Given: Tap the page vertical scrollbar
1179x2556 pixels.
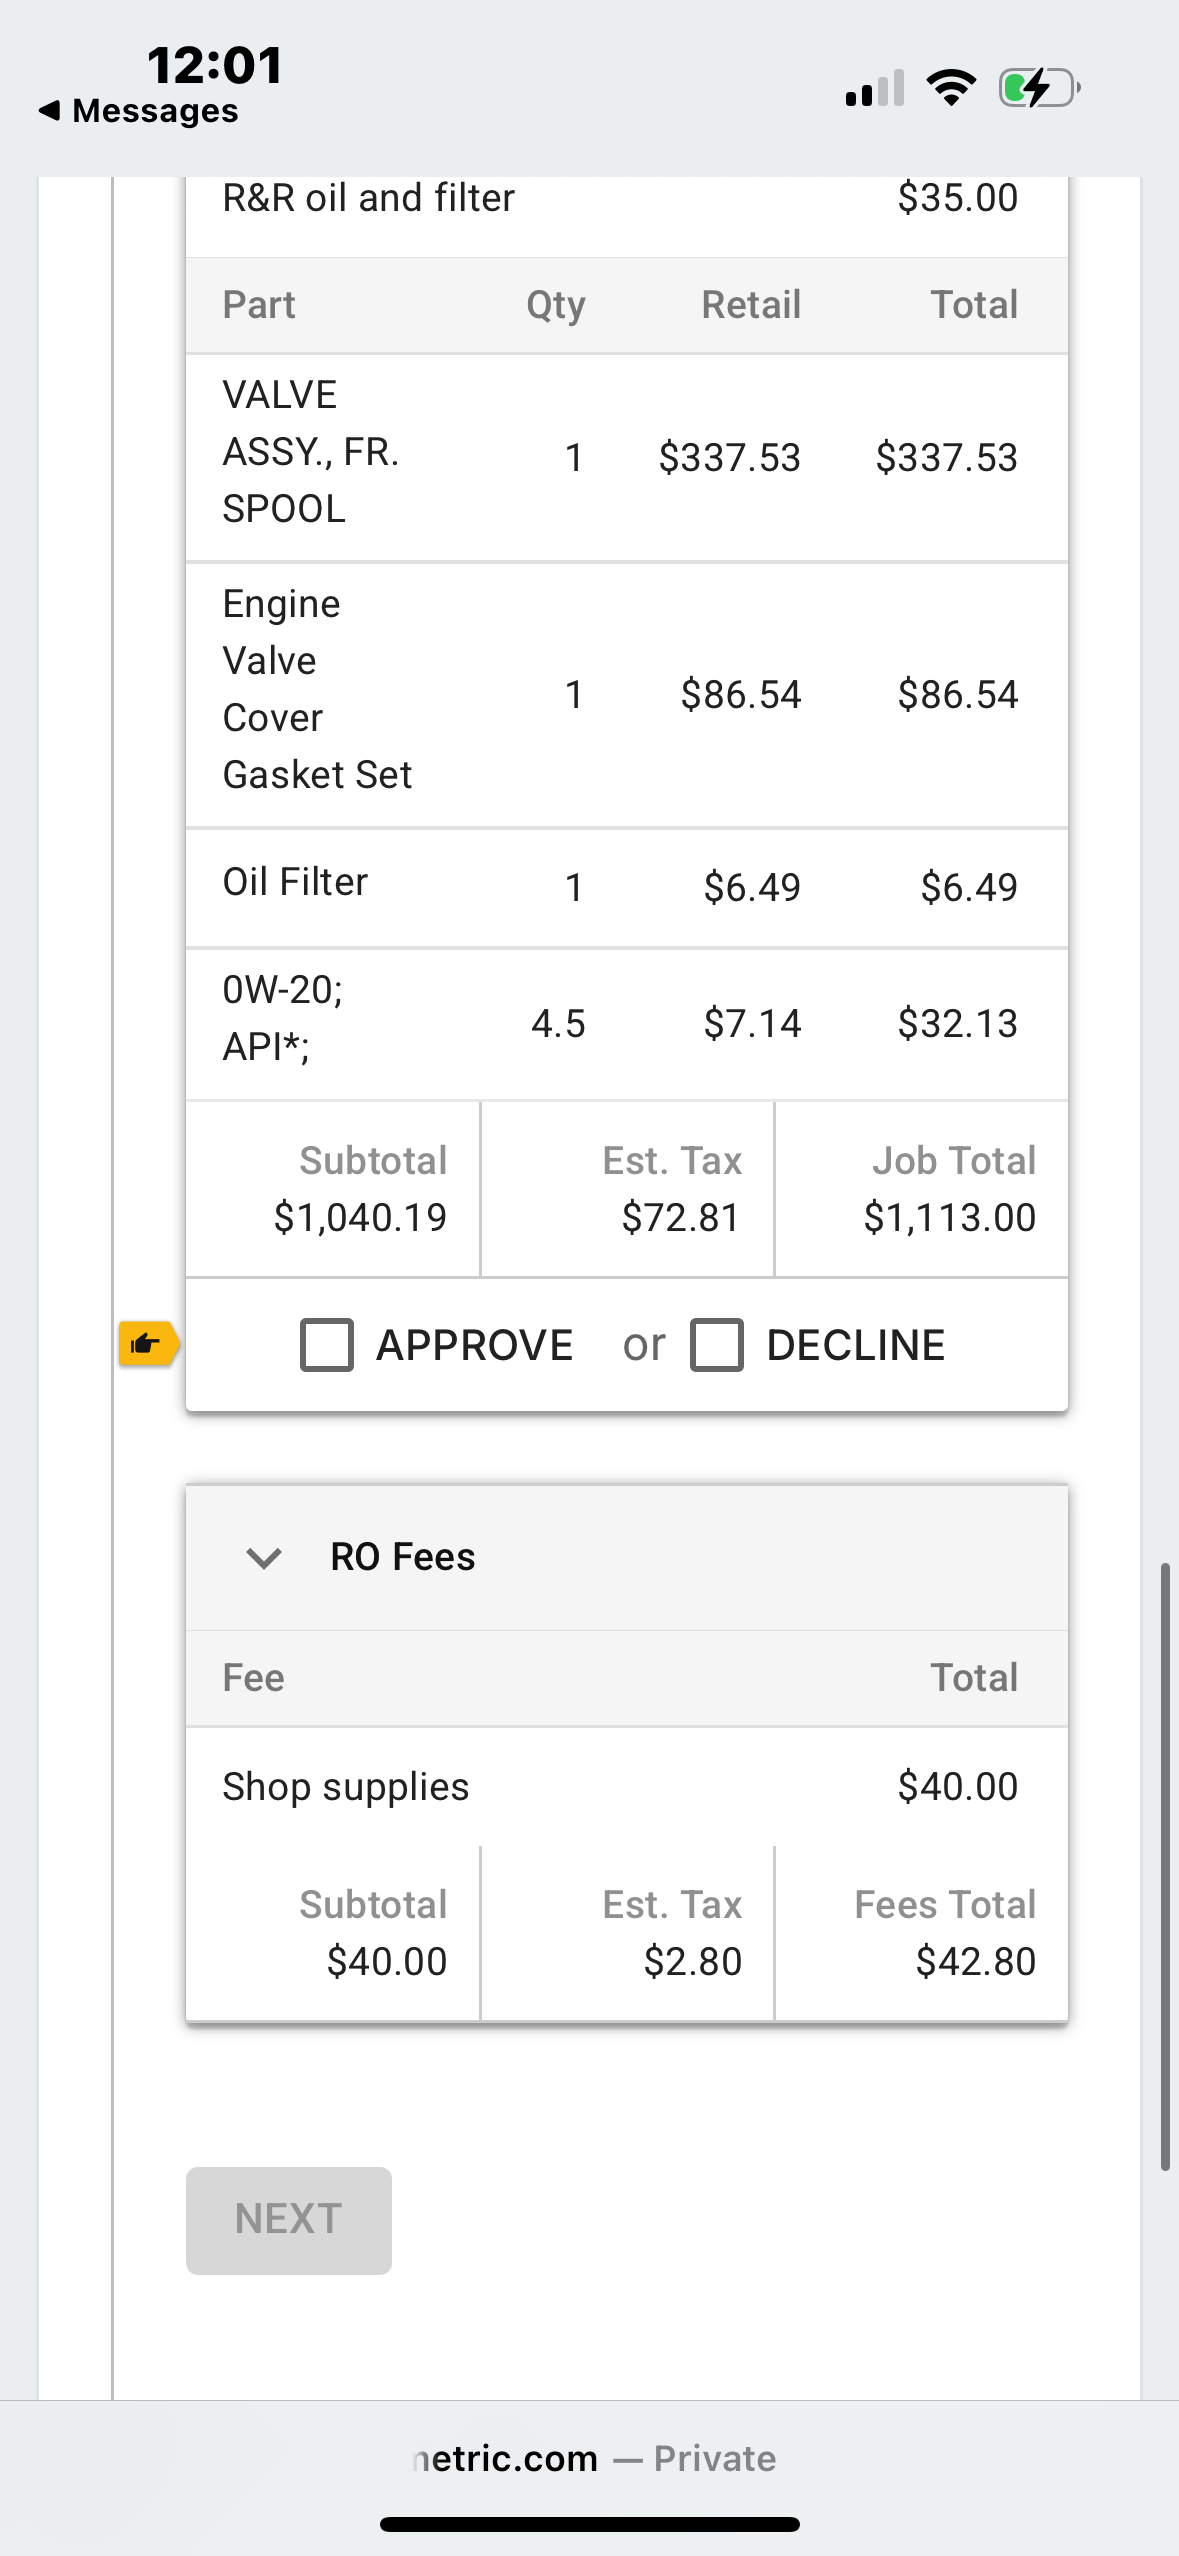Looking at the screenshot, I should (1165, 1865).
